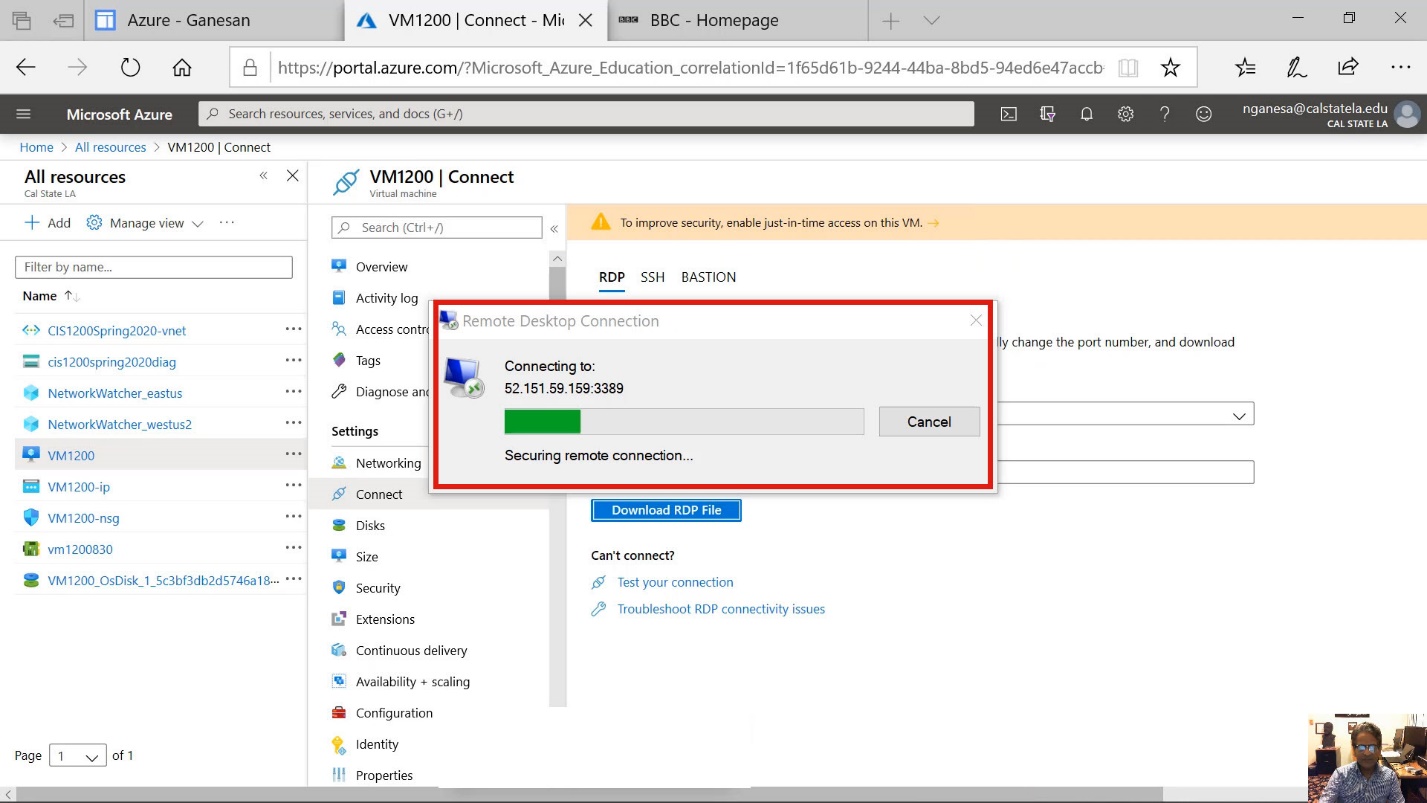The image size is (1427, 803).
Task: Switch to the SSH tab
Action: point(652,277)
